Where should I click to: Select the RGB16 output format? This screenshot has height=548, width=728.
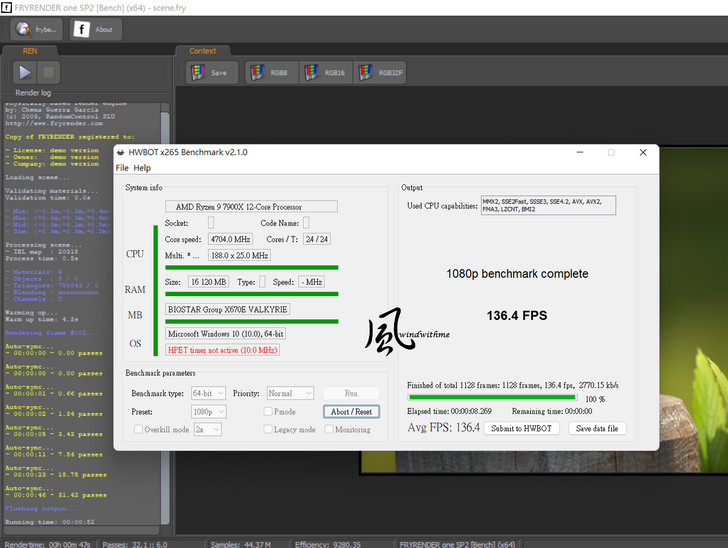tap(324, 72)
